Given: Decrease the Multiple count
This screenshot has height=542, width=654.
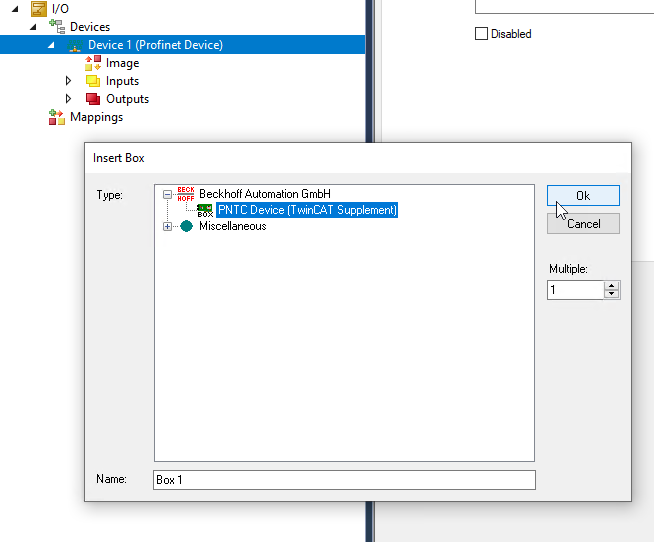Looking at the screenshot, I should click(611, 294).
